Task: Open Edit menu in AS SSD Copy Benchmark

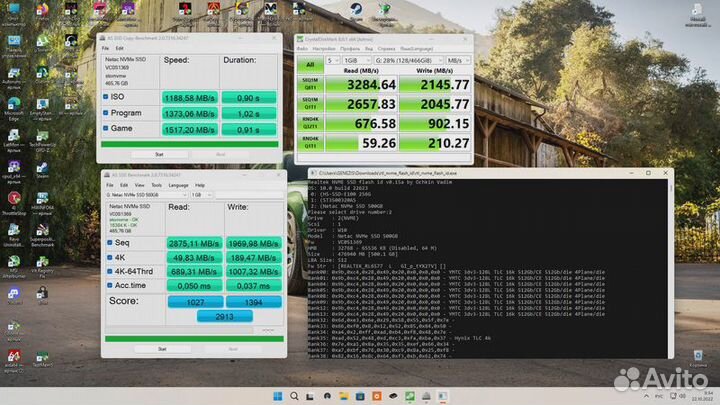Action: [119, 48]
